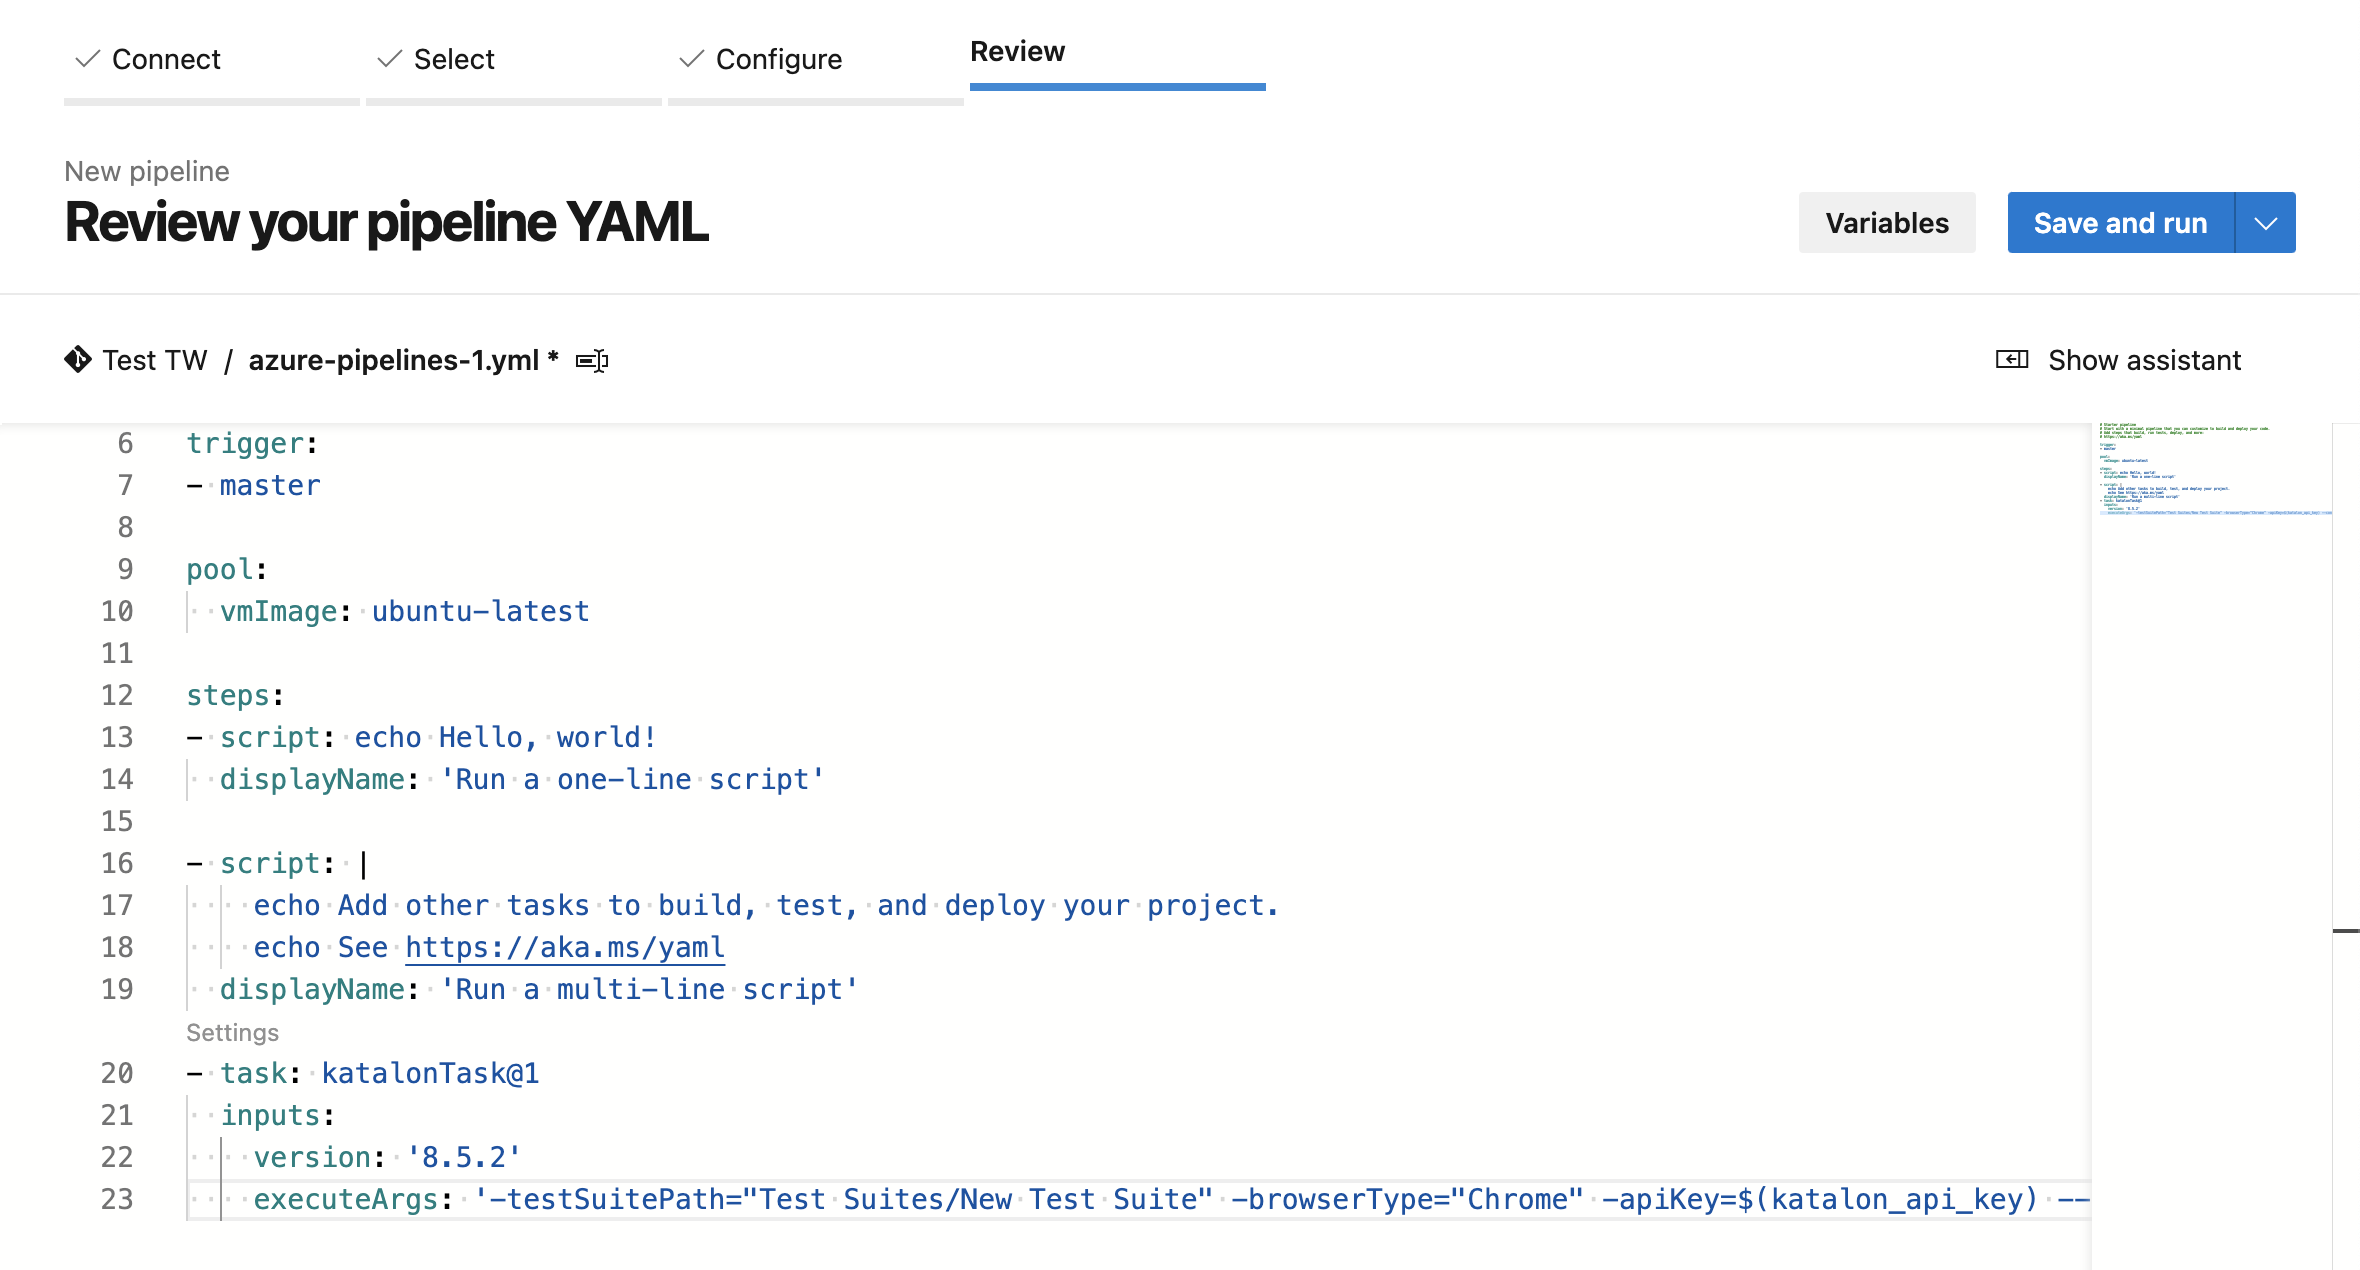Click the checkmark icon next to Select
The image size is (2360, 1270).
(x=389, y=59)
